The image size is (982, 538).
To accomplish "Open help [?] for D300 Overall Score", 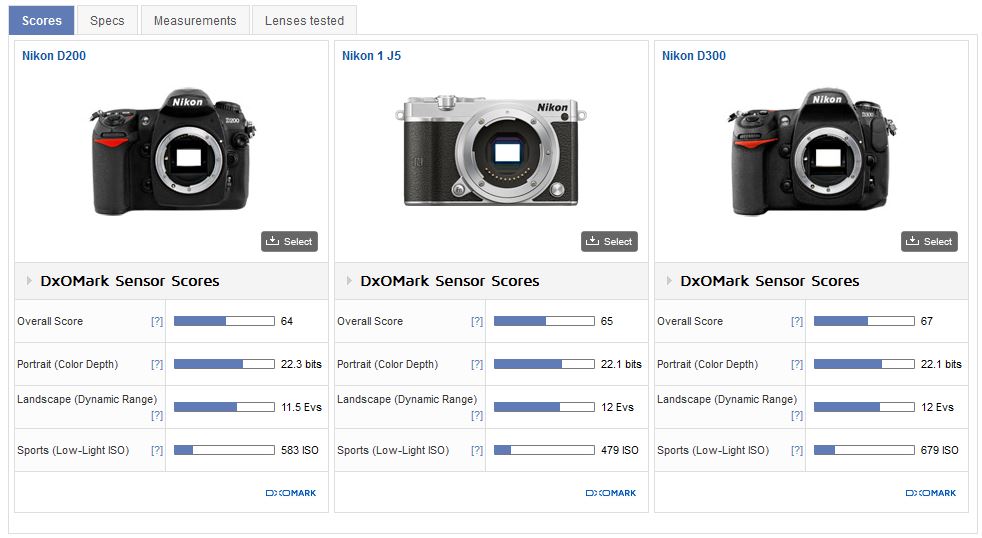I will click(x=797, y=321).
